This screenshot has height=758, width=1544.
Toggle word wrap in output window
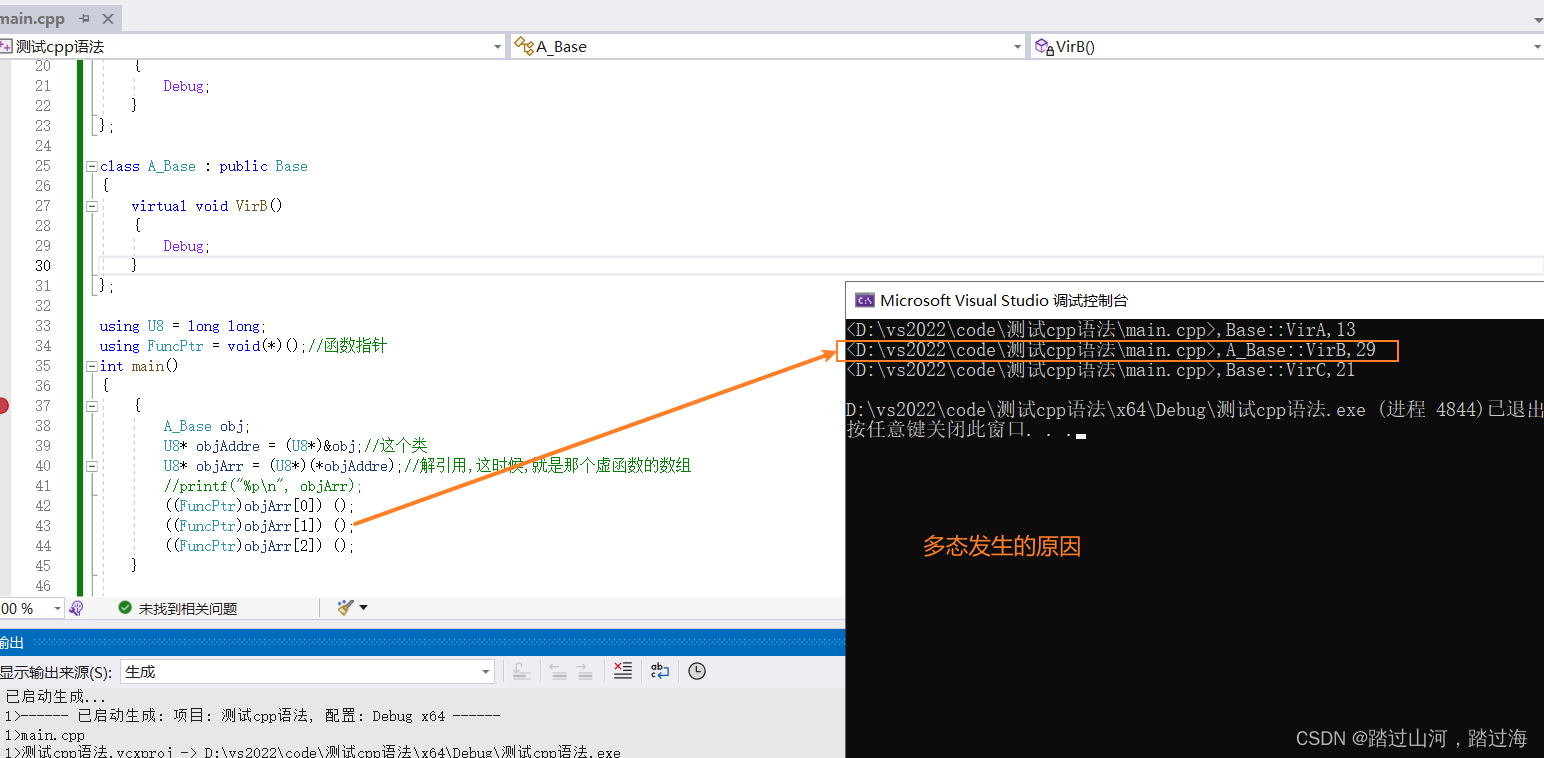click(x=660, y=671)
